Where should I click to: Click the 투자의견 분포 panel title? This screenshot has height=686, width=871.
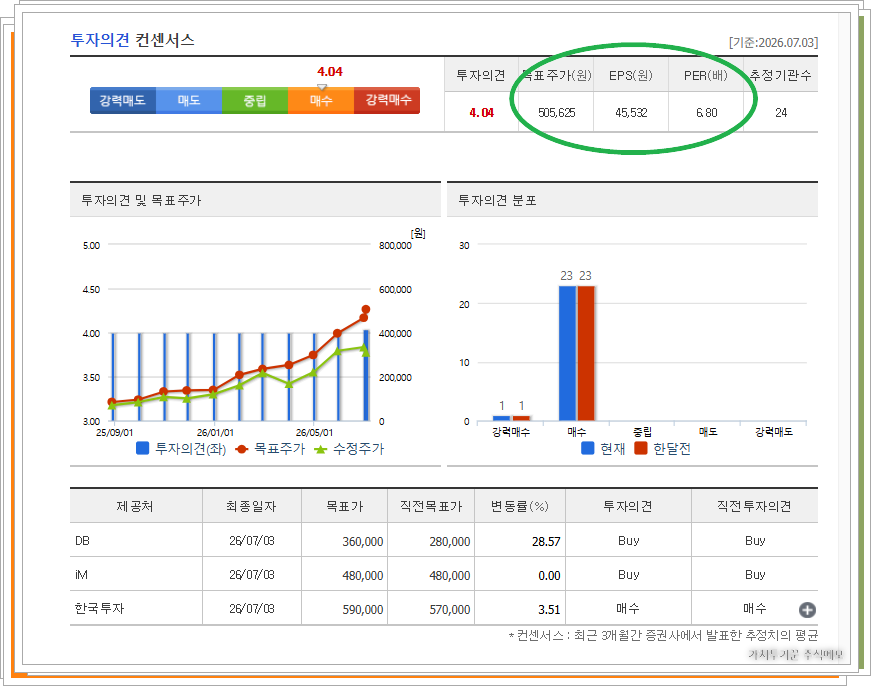497,200
